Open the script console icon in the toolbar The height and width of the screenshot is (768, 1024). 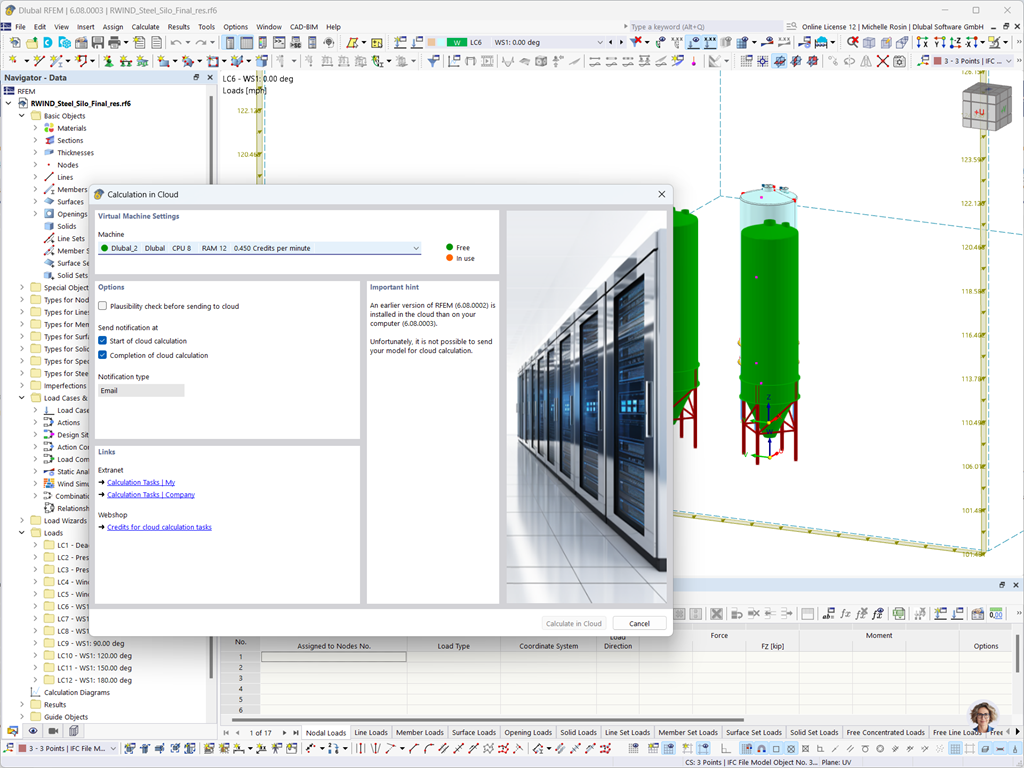[280, 42]
